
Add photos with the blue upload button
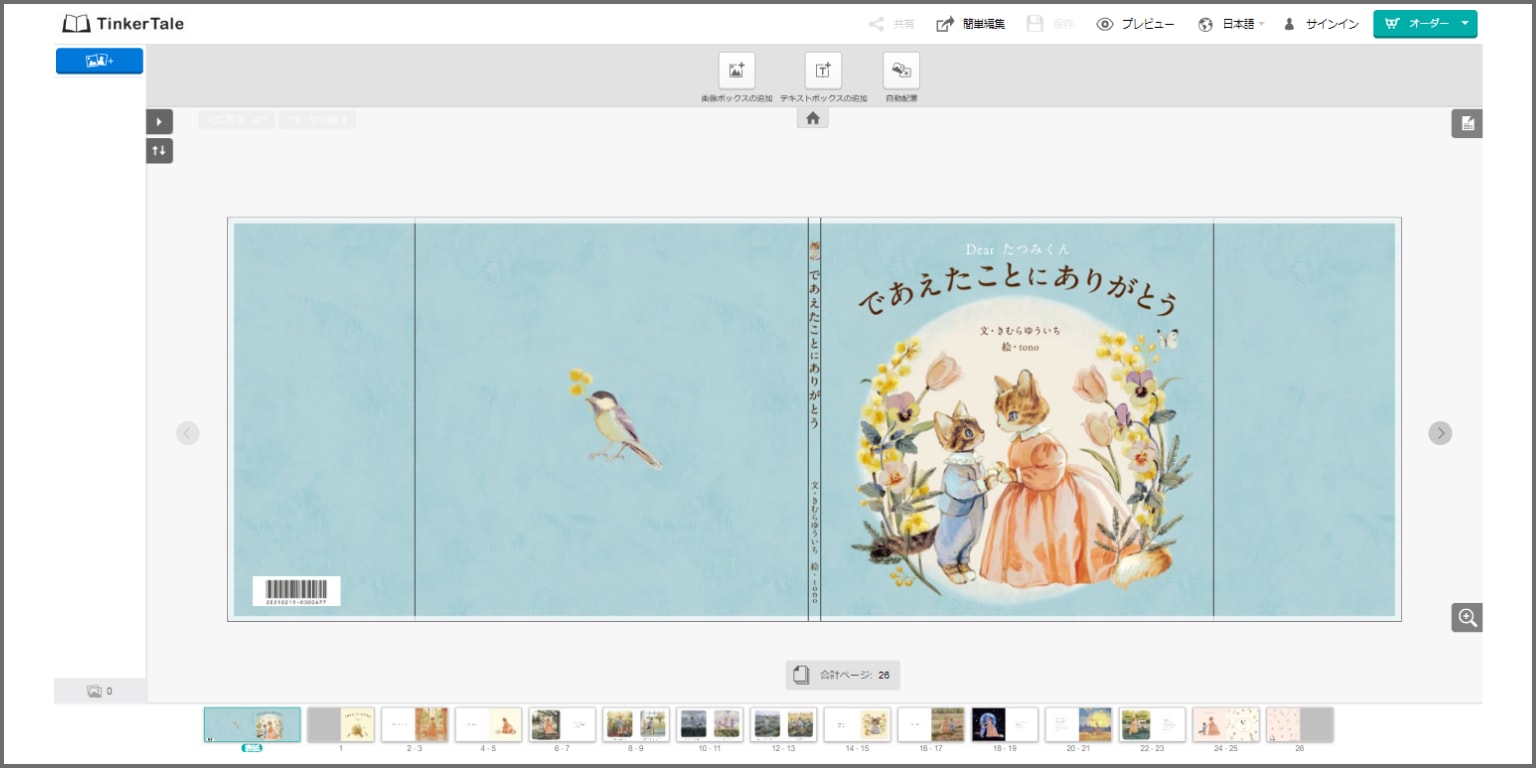[x=99, y=61]
